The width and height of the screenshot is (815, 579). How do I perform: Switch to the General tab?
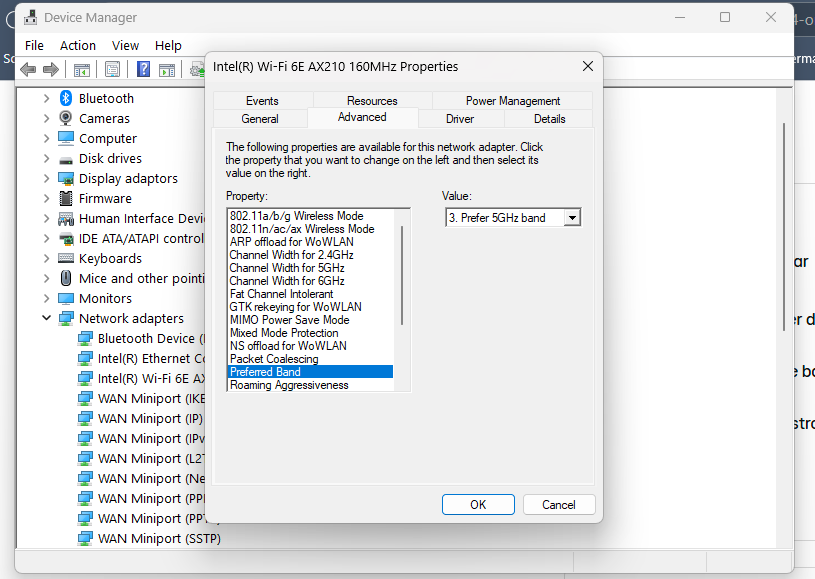[260, 119]
